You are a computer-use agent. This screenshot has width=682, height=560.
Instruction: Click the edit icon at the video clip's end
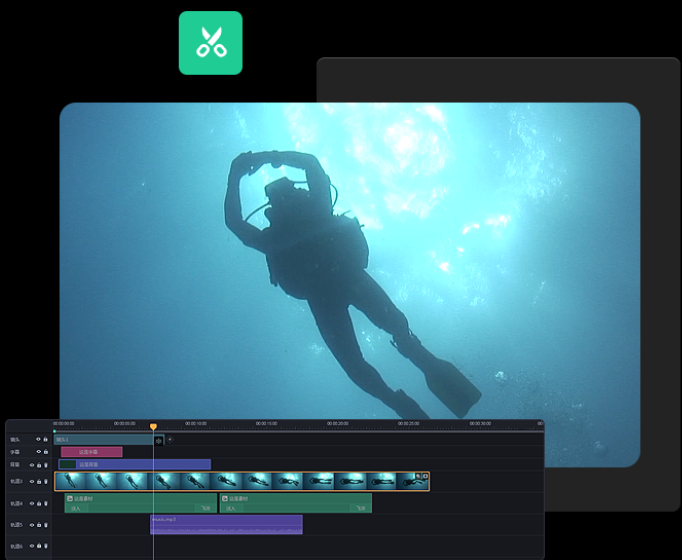click(x=418, y=477)
